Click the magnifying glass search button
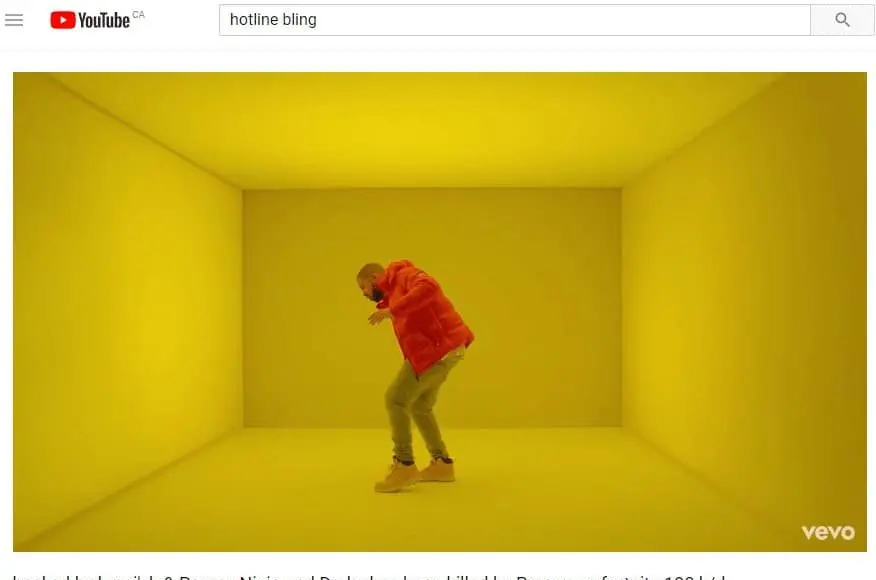Image resolution: width=876 pixels, height=580 pixels. coord(842,20)
